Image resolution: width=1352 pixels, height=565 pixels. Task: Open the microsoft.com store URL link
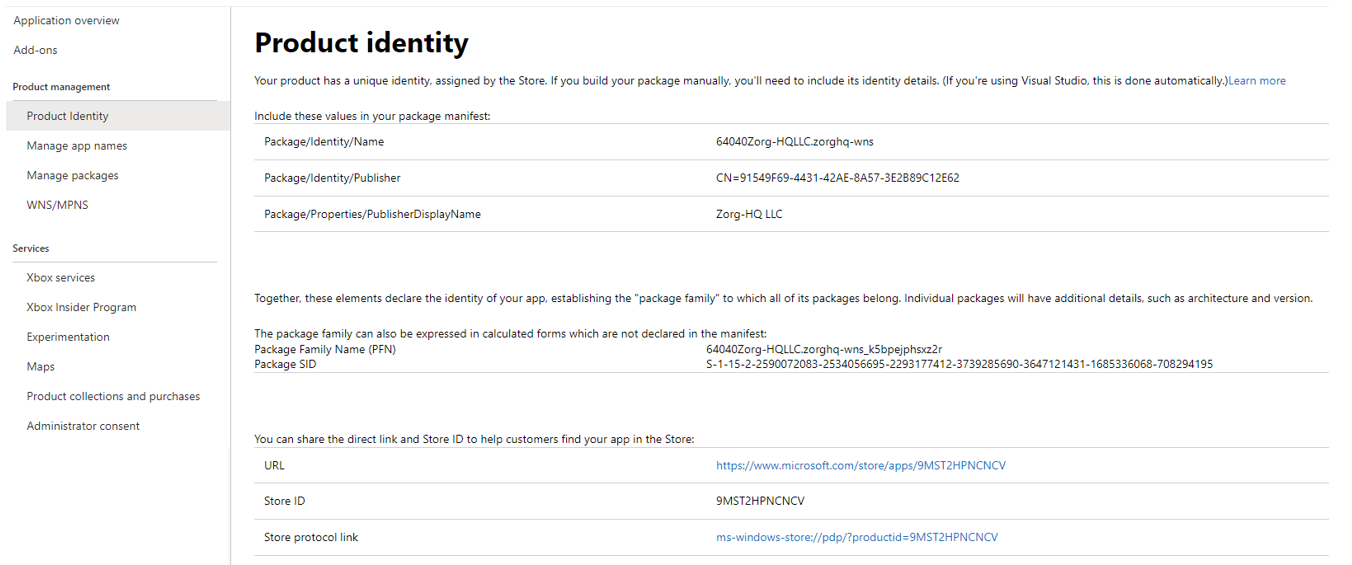861,466
